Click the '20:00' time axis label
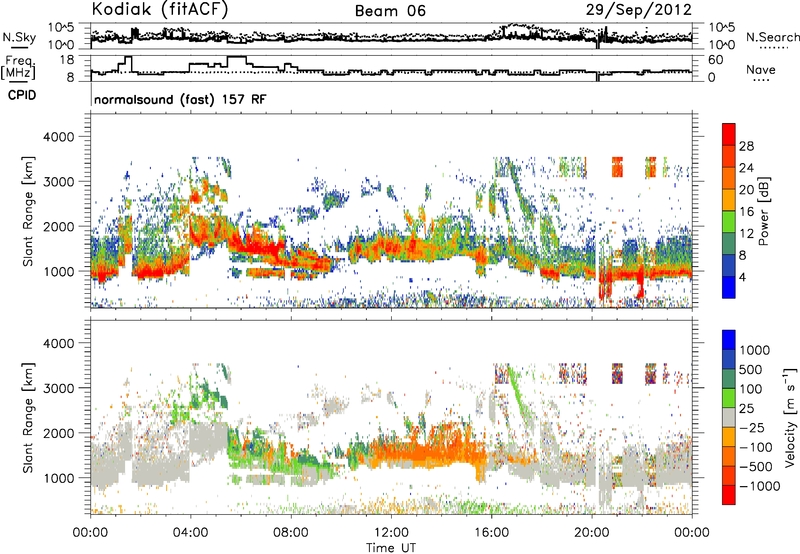 [x=591, y=533]
